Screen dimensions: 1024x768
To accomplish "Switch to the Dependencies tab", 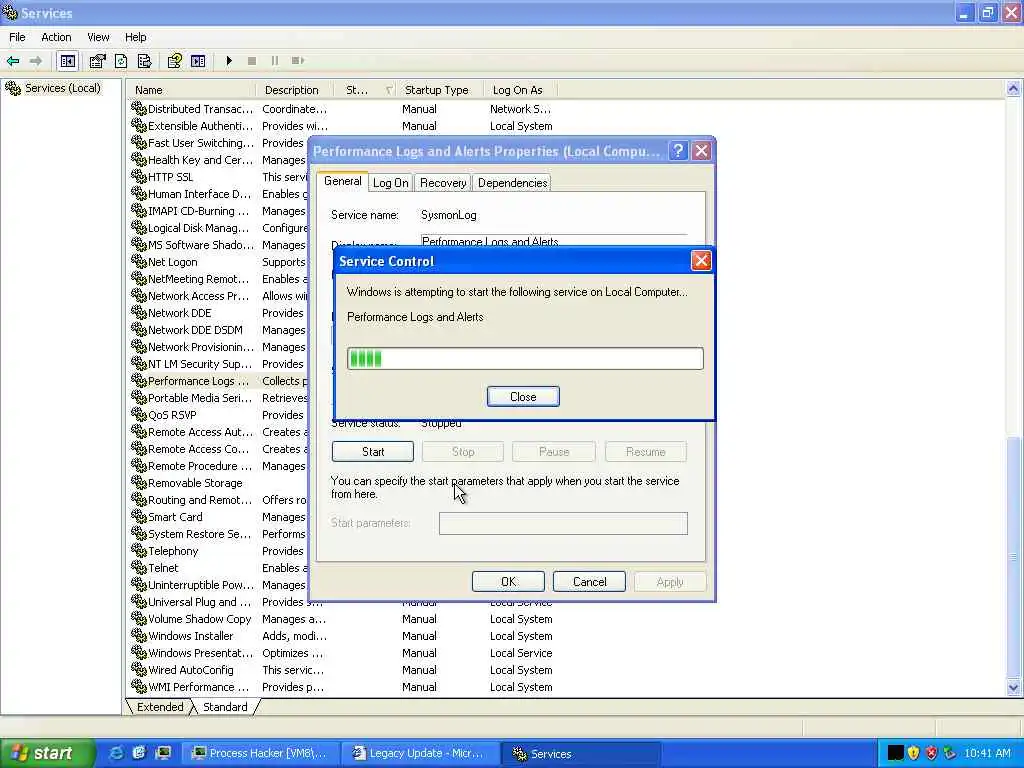I will (513, 184).
